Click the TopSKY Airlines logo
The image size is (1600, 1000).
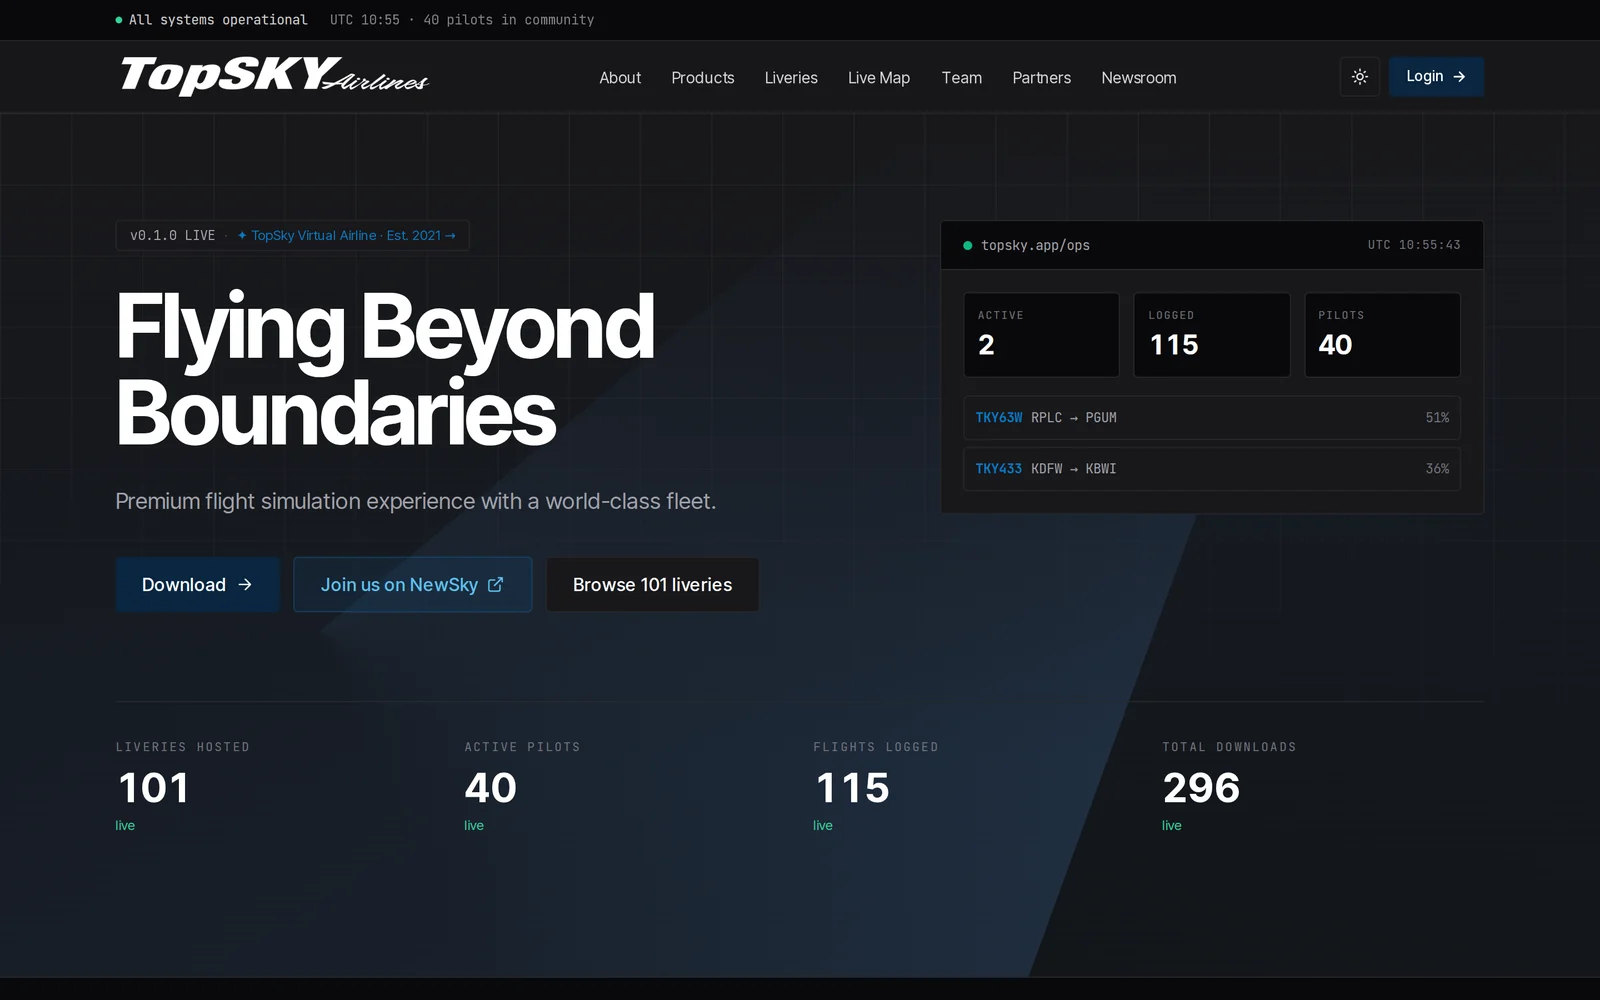coord(274,76)
